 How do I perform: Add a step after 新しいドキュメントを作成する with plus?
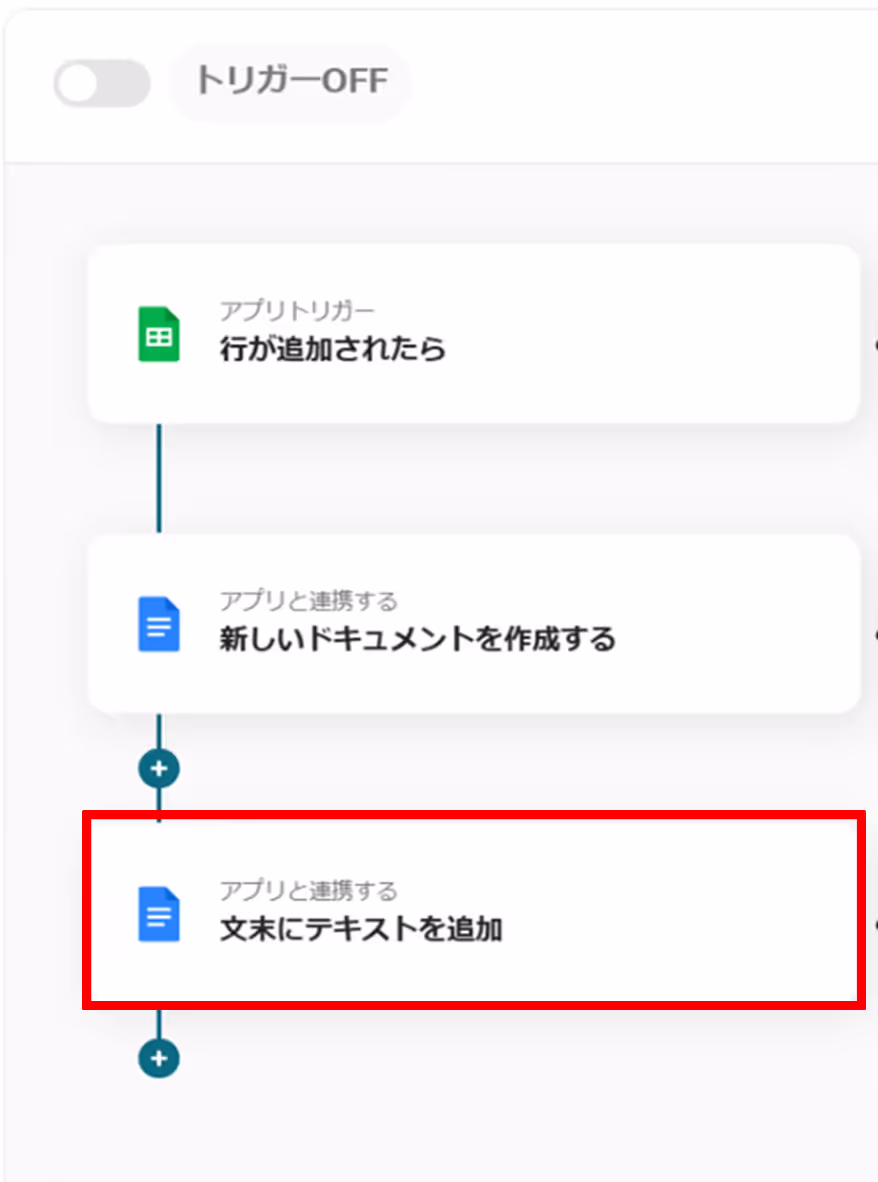coord(159,768)
